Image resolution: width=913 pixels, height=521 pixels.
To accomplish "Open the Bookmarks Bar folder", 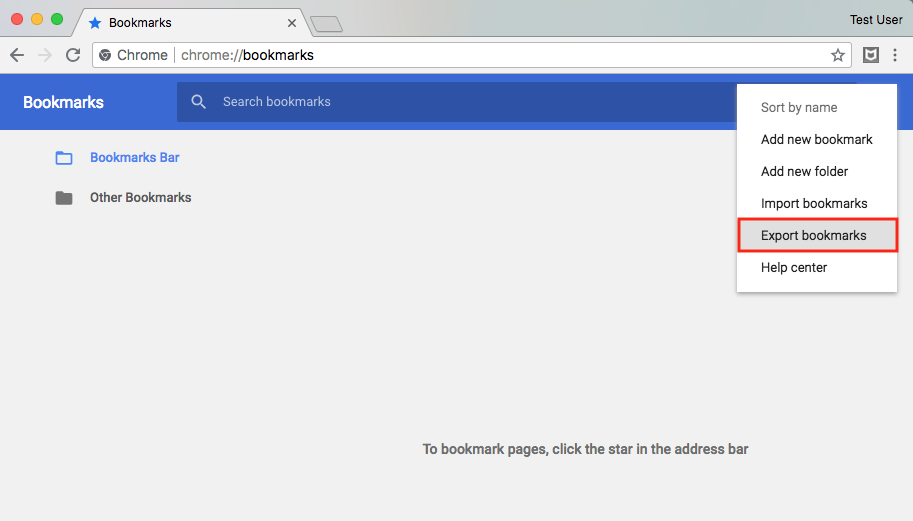I will point(135,158).
